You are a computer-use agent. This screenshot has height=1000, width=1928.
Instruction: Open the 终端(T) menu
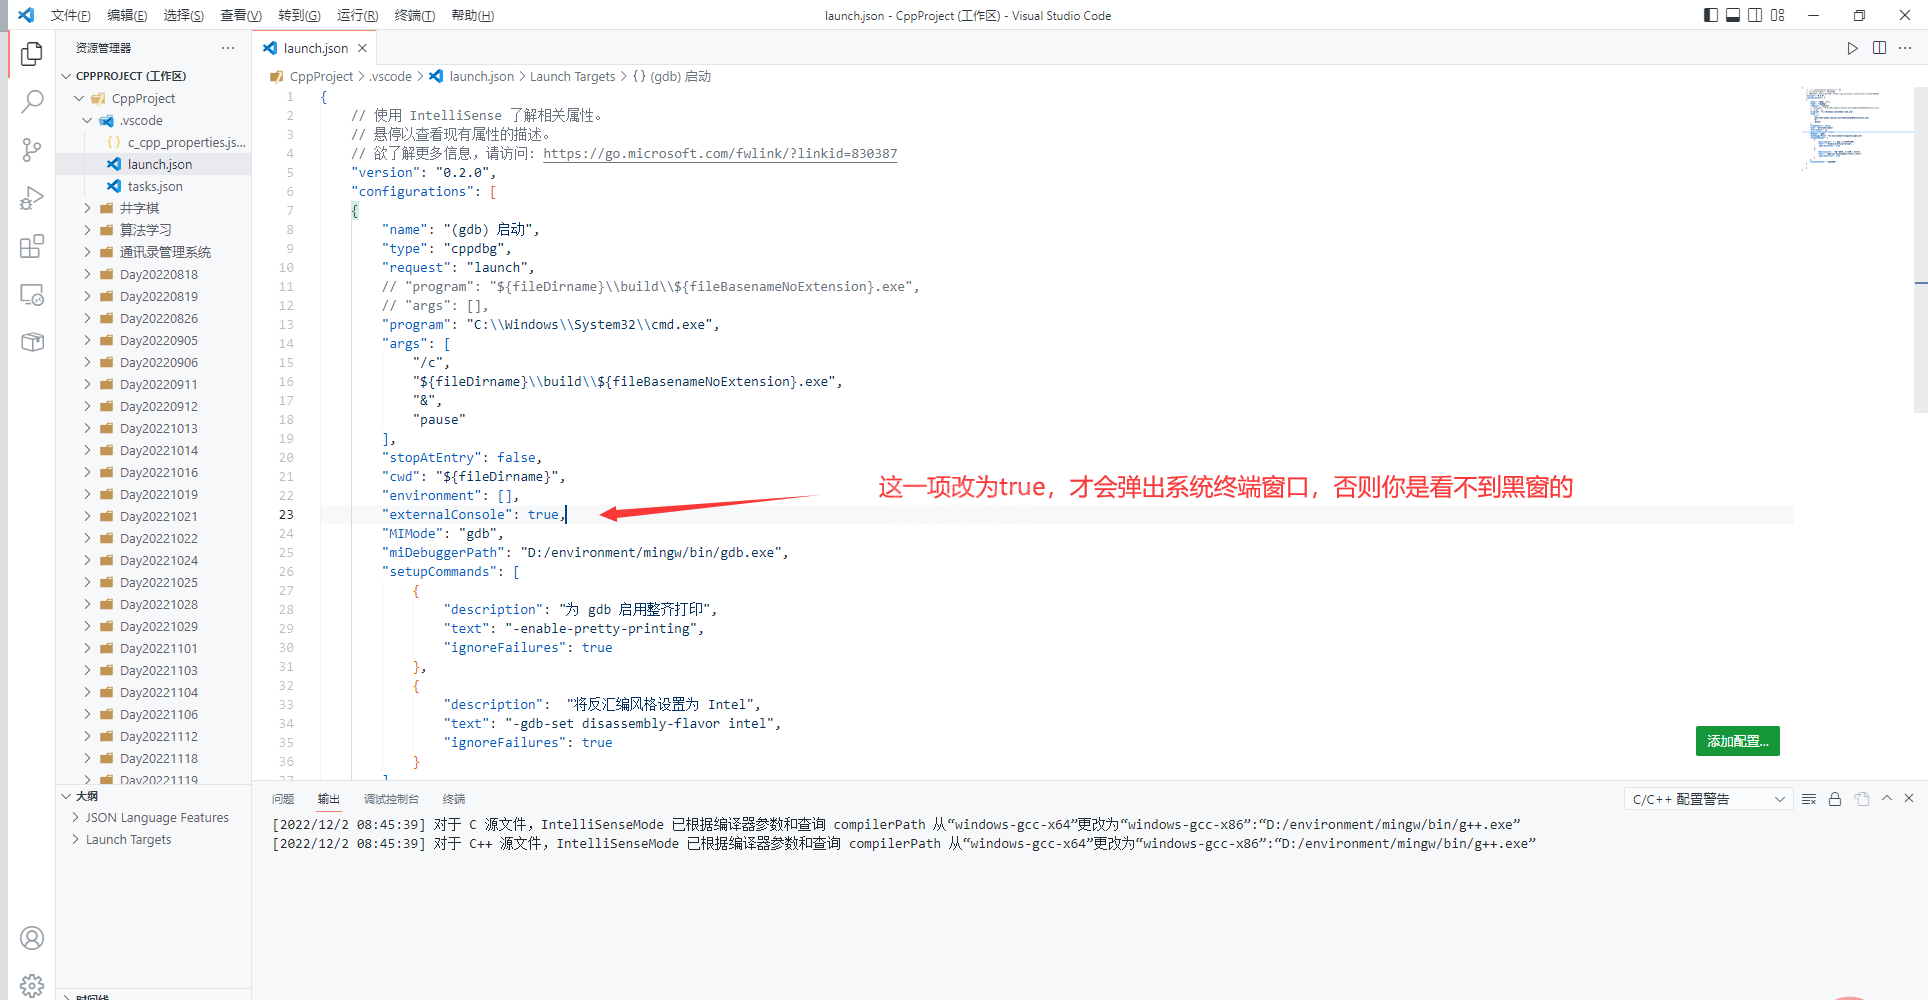point(415,15)
